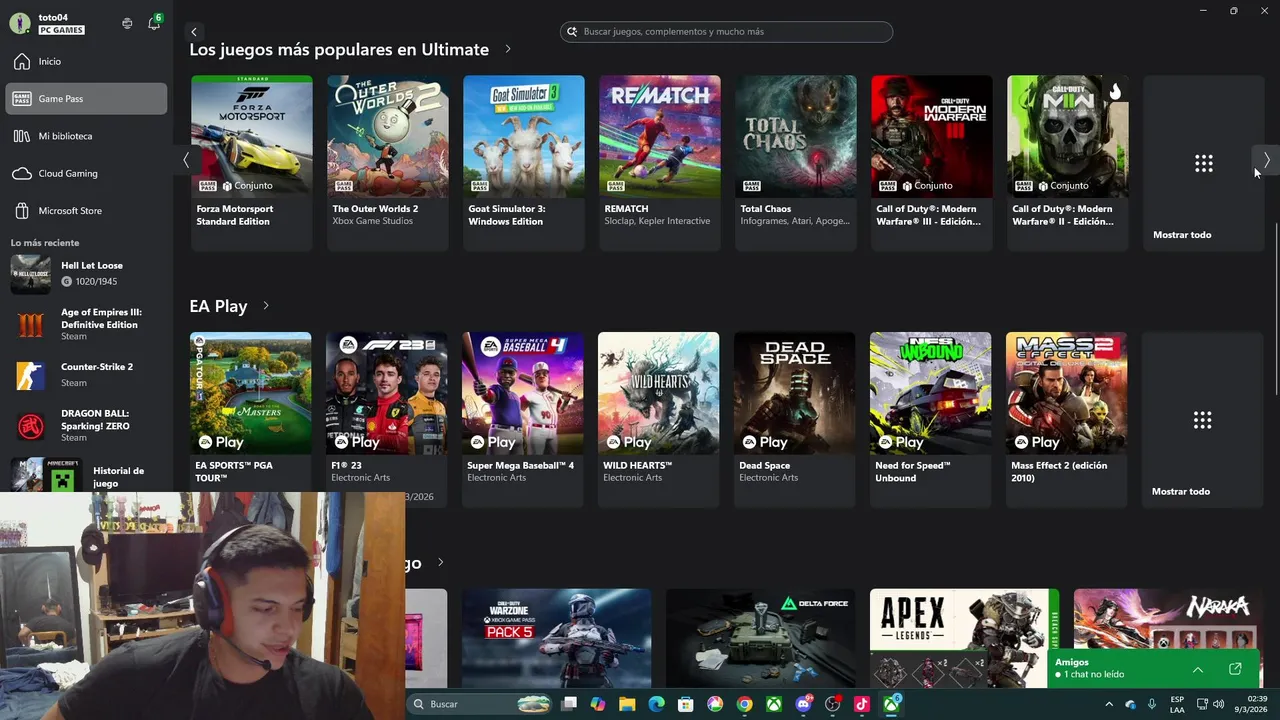The height and width of the screenshot is (720, 1280).
Task: Open the volume control tray icon
Action: [x=1218, y=704]
